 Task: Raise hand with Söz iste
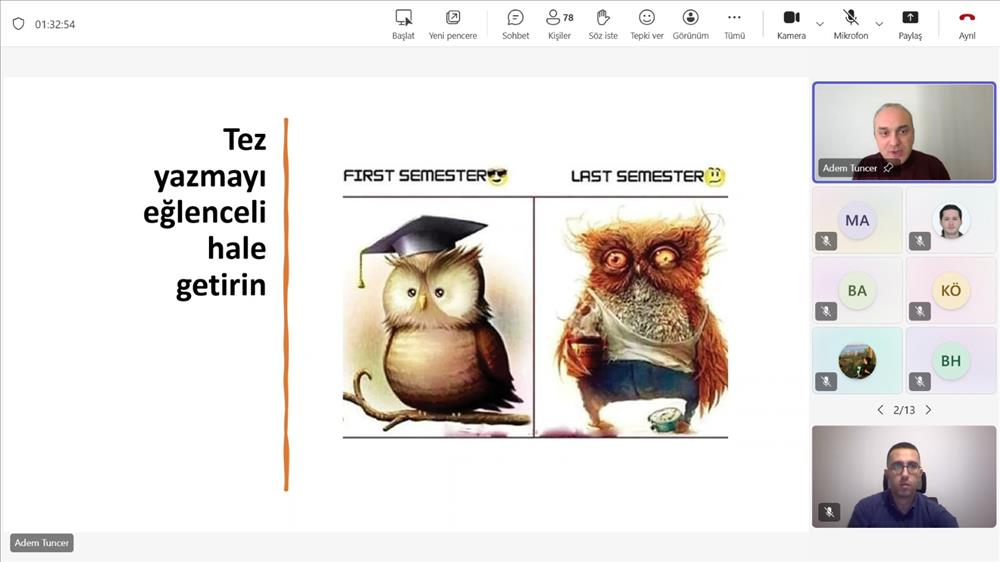603,24
